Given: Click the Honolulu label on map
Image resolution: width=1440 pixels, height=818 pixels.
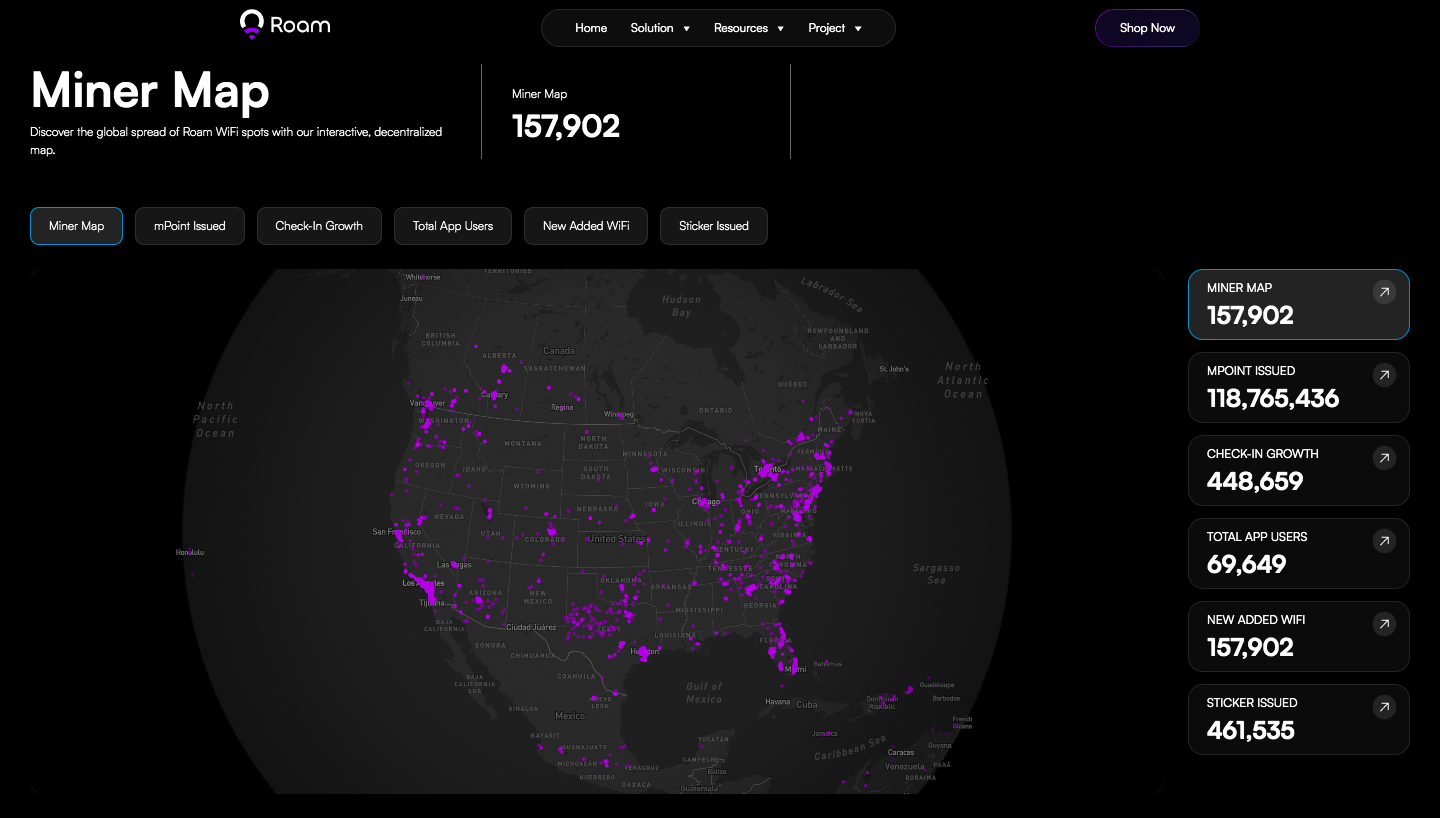Looking at the screenshot, I should pos(189,552).
